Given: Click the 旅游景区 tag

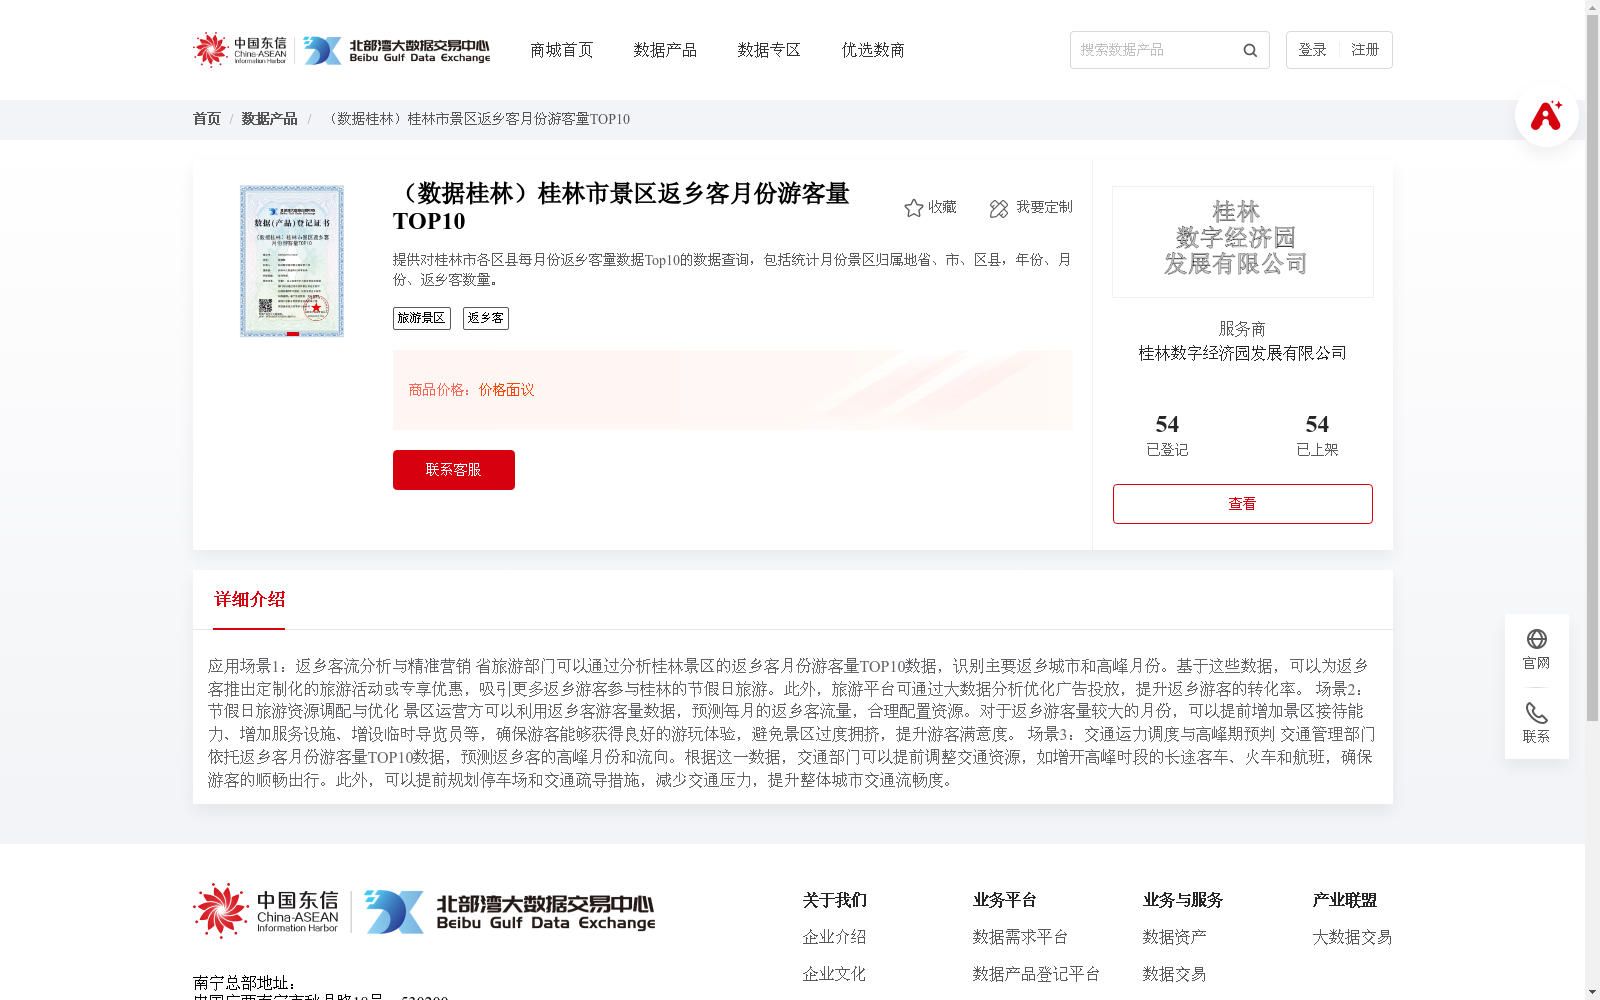Looking at the screenshot, I should click(x=422, y=318).
